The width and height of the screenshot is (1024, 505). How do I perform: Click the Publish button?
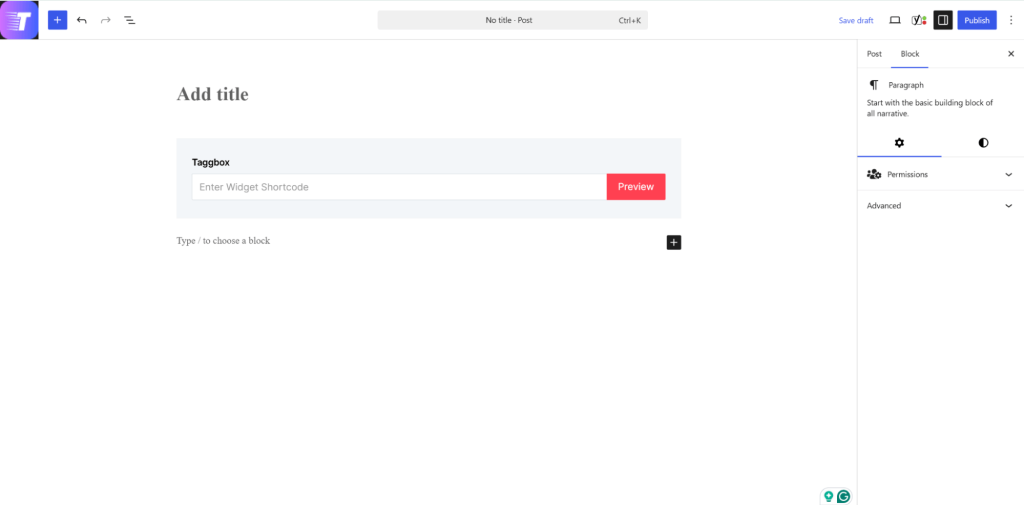(977, 20)
